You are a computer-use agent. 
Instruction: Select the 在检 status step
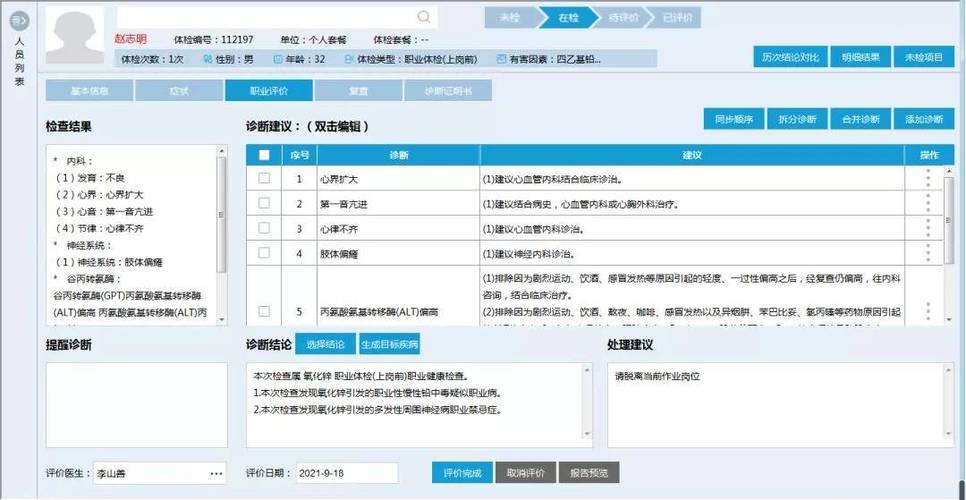point(567,18)
